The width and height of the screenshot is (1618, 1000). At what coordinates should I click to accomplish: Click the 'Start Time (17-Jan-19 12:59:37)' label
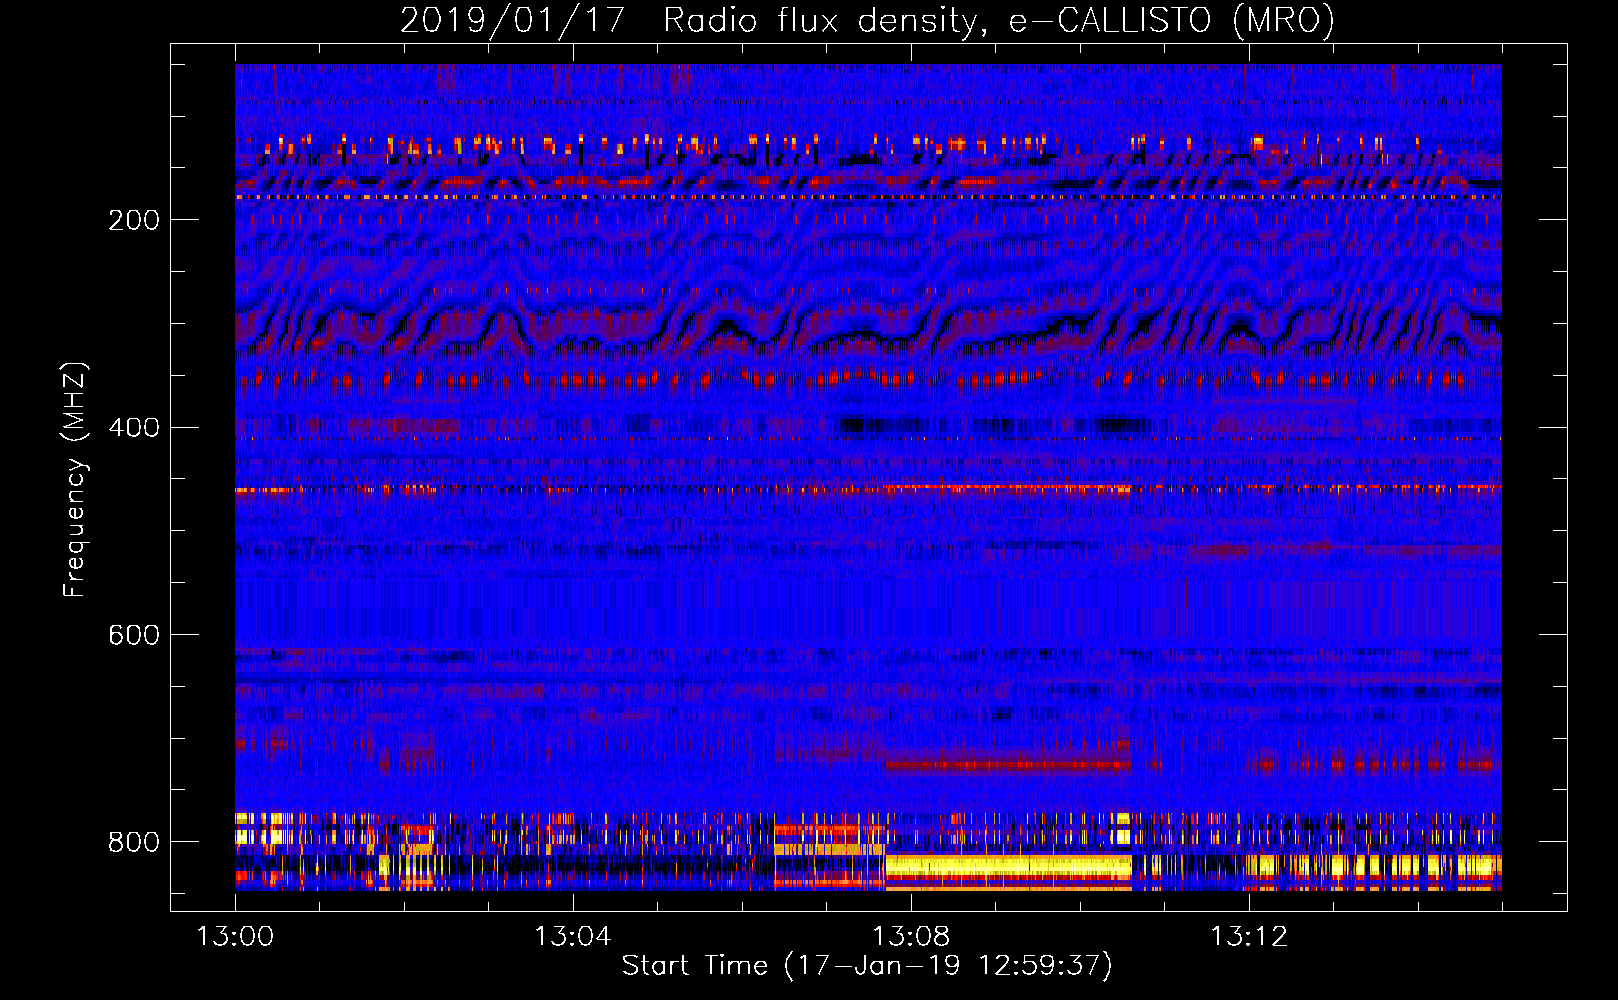click(867, 966)
